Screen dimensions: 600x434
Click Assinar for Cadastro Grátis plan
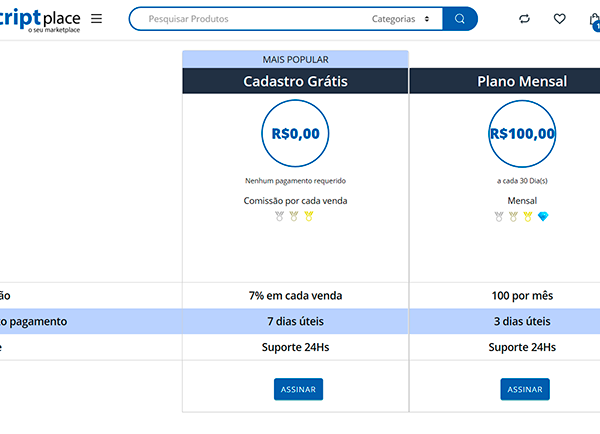pos(298,389)
